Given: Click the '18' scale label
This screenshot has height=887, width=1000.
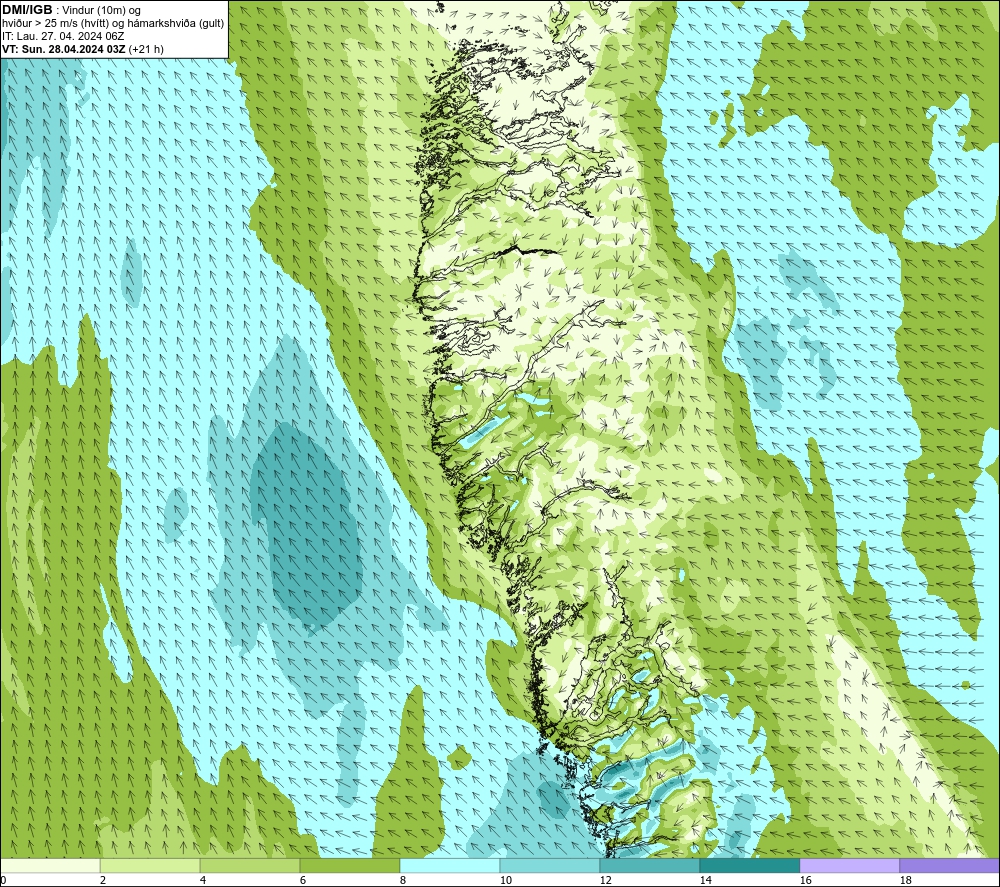Looking at the screenshot, I should point(905,880).
